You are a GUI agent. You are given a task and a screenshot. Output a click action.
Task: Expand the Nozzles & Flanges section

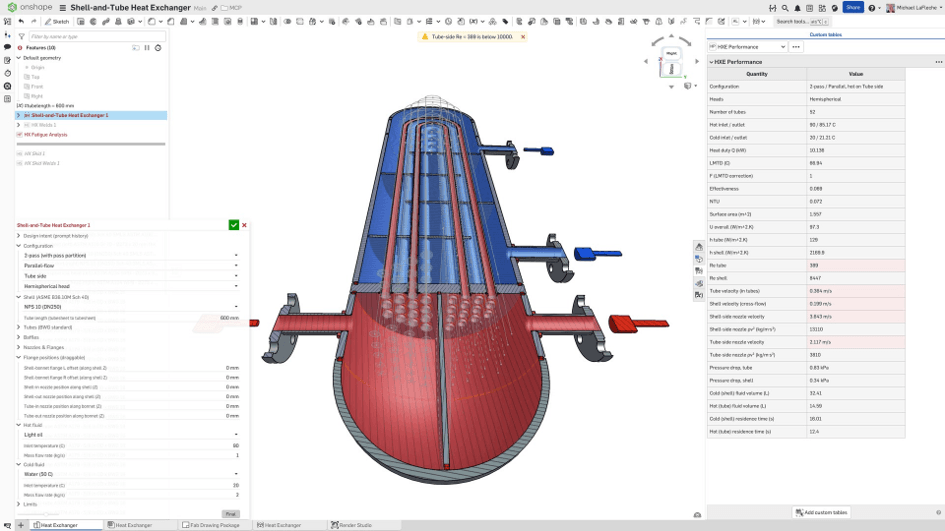click(19, 347)
